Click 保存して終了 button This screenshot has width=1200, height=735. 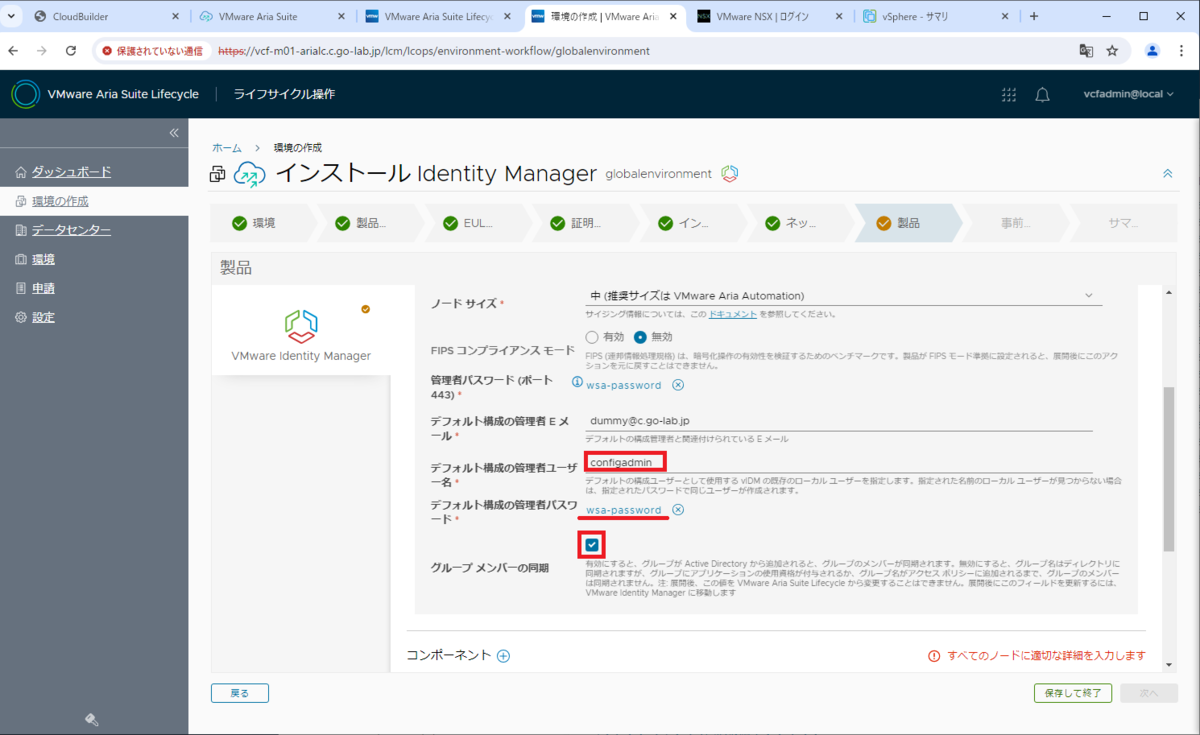(1073, 692)
